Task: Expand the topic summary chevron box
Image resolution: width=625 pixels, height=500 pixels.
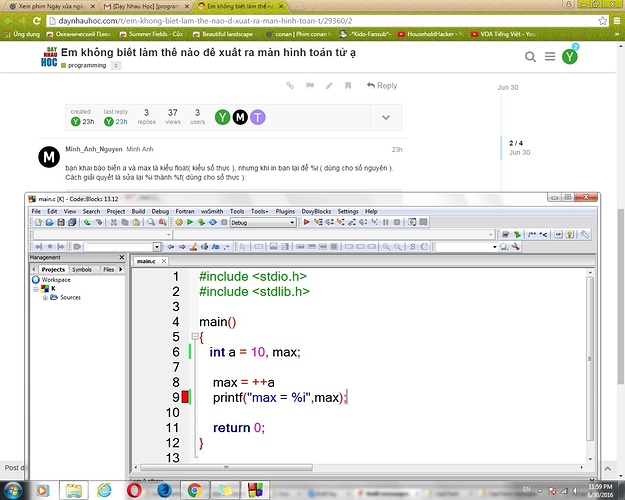Action: click(386, 118)
